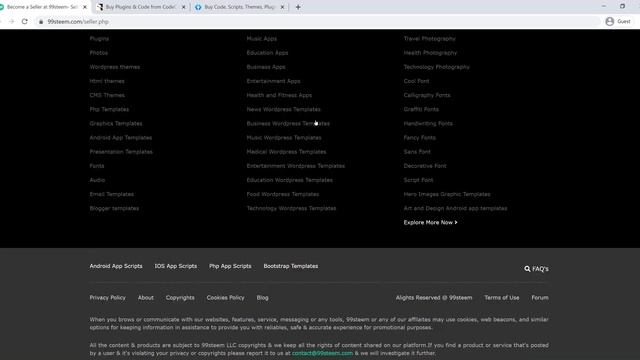This screenshot has height=360, width=640.
Task: Reload the page with the refresh icon
Action: click(x=24, y=22)
